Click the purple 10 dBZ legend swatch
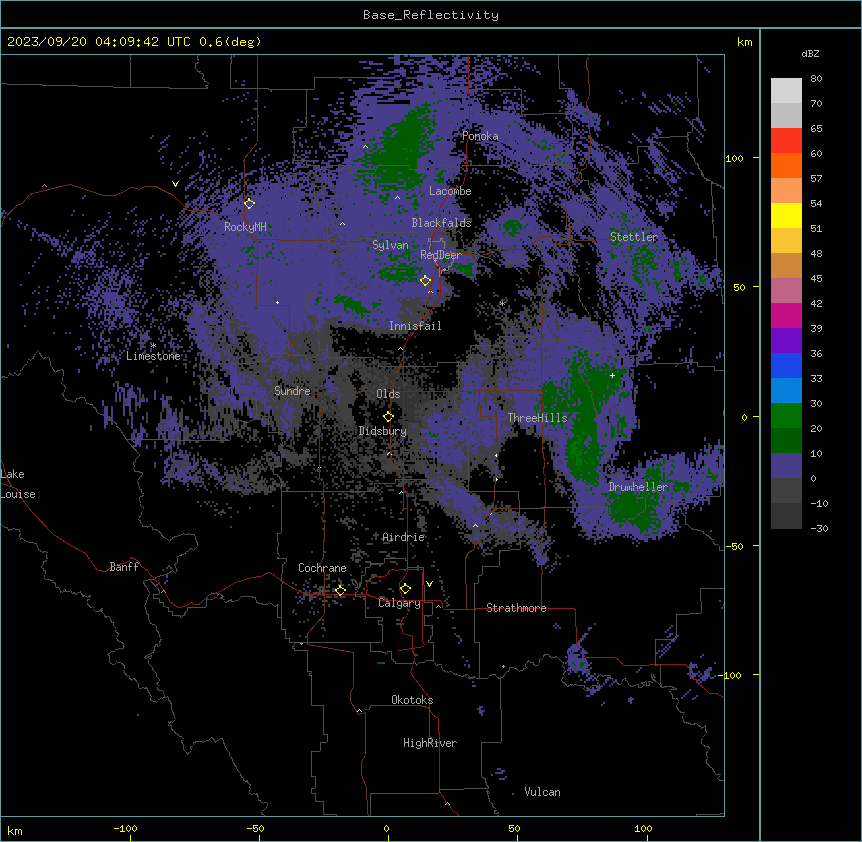 pos(786,466)
